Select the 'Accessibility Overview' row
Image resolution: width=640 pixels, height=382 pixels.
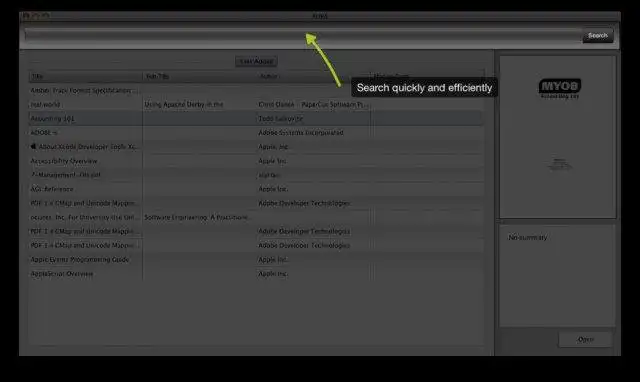coord(256,161)
